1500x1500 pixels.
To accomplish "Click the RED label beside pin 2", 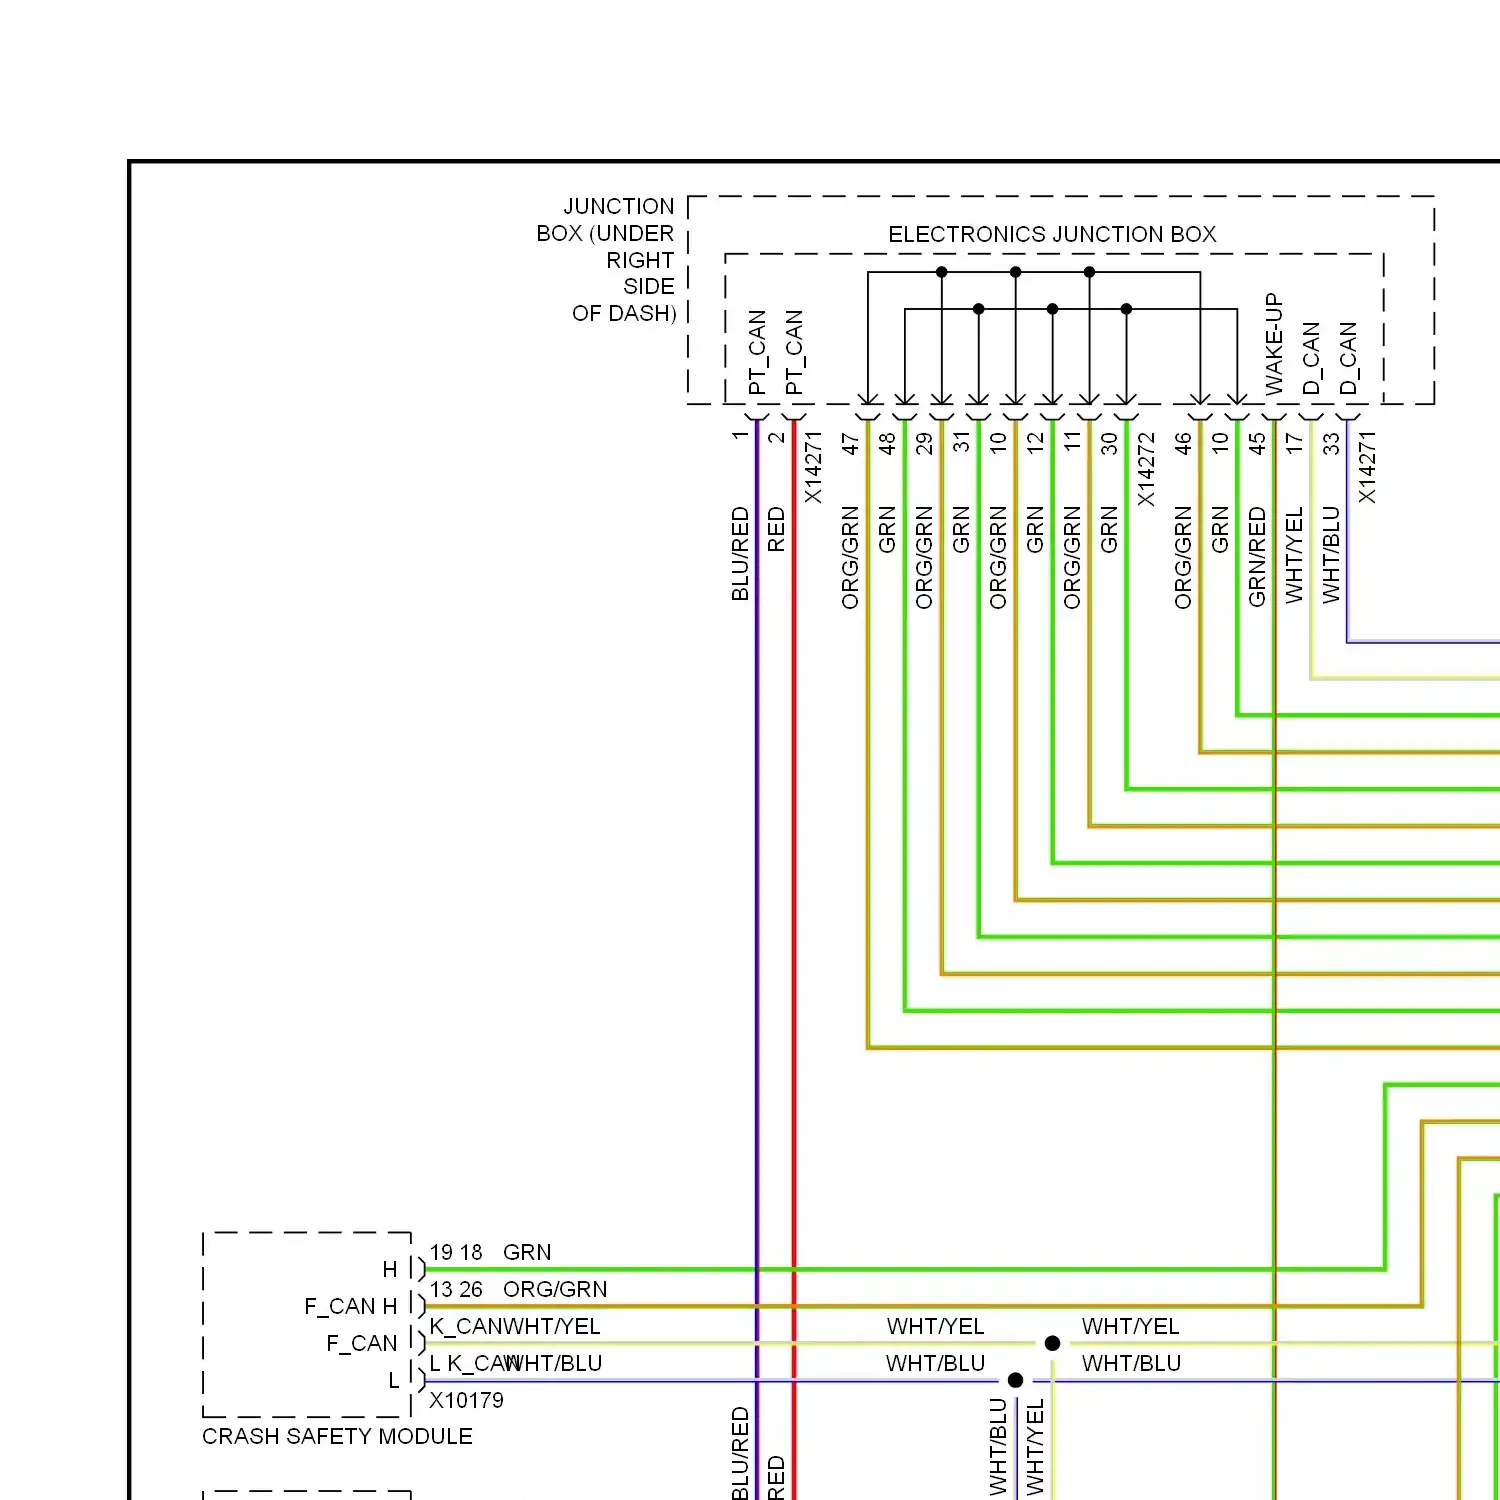I will [776, 530].
